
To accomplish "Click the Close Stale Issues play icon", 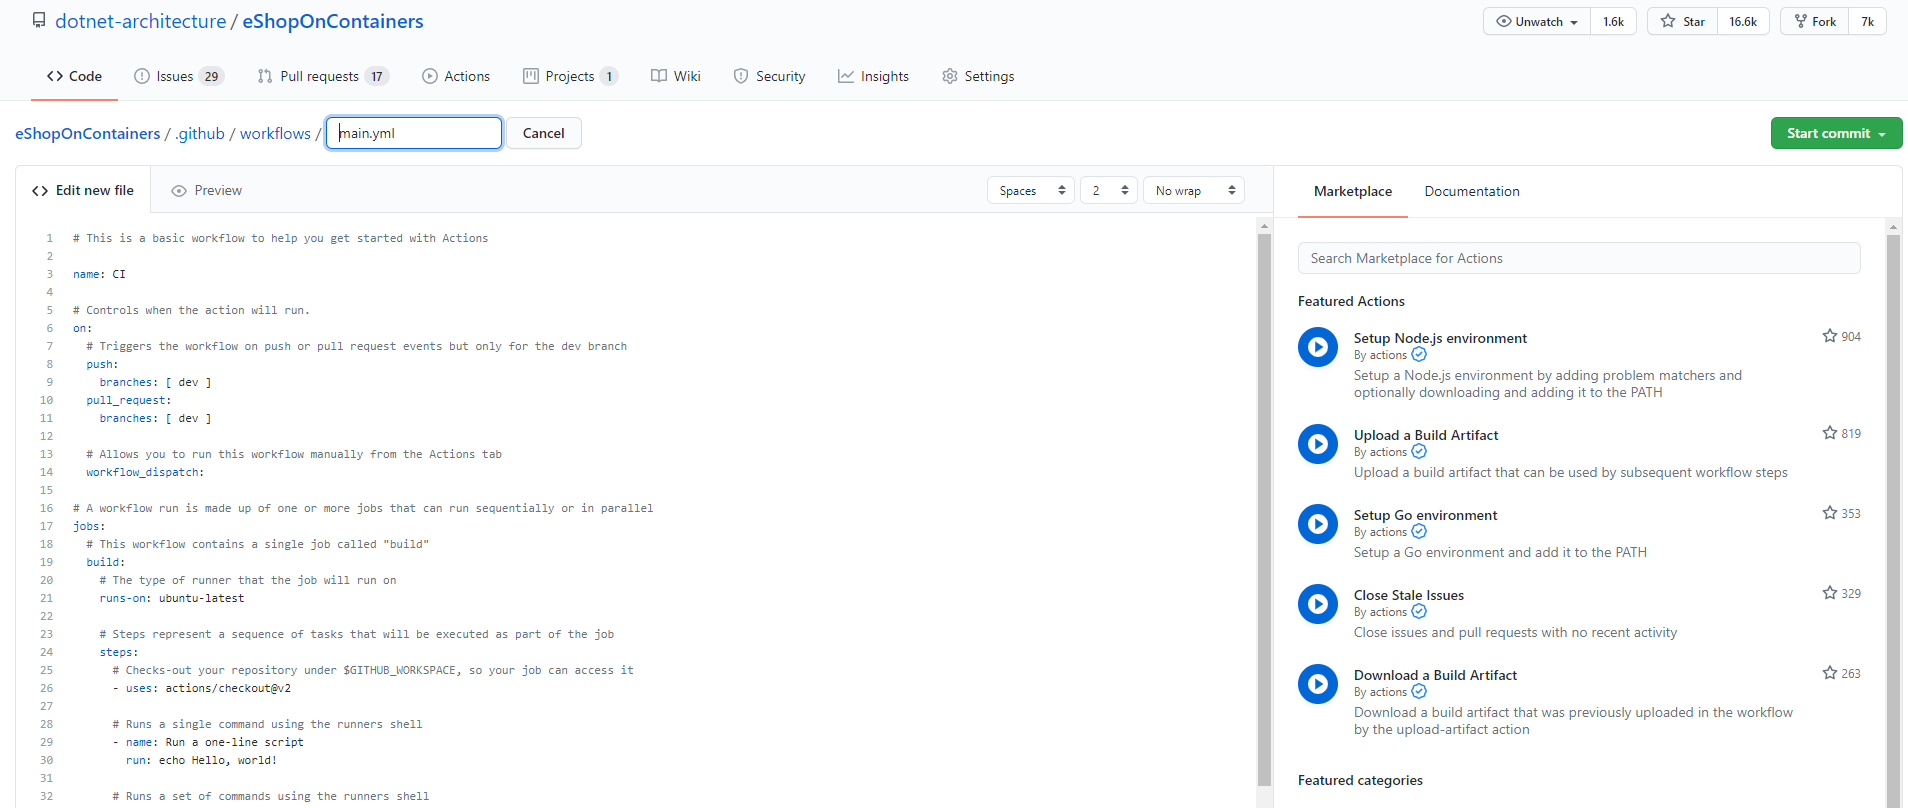I will pyautogui.click(x=1318, y=604).
